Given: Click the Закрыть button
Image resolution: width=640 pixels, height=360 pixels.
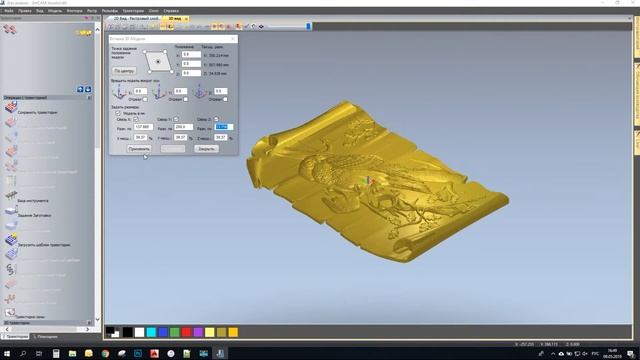Looking at the screenshot, I should [206, 149].
